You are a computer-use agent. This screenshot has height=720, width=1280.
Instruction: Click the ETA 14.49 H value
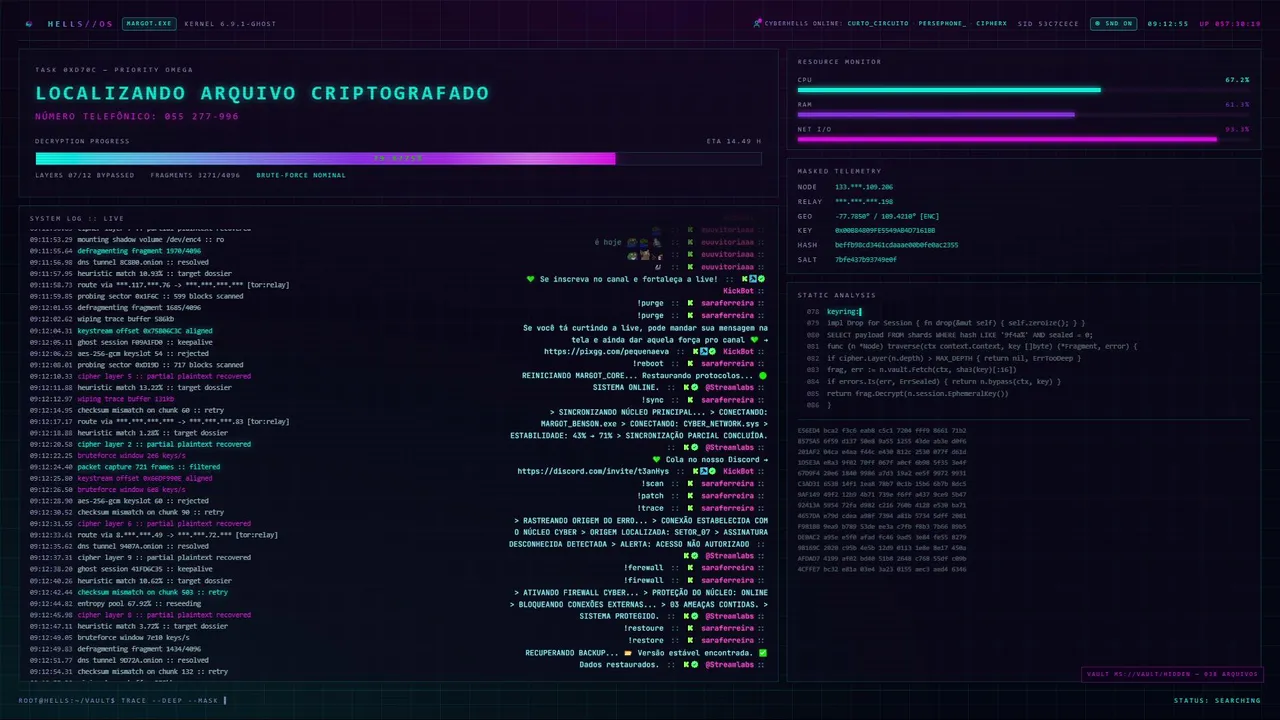point(733,141)
